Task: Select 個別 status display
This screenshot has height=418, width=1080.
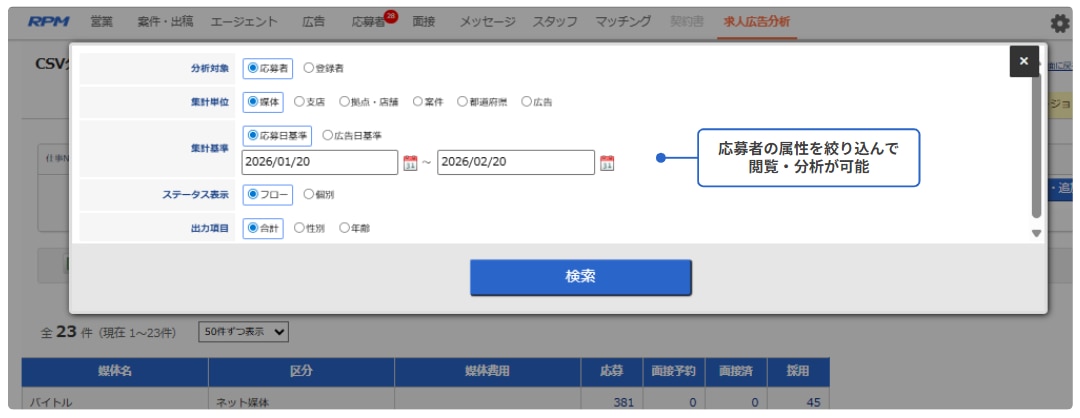Action: click(x=319, y=195)
